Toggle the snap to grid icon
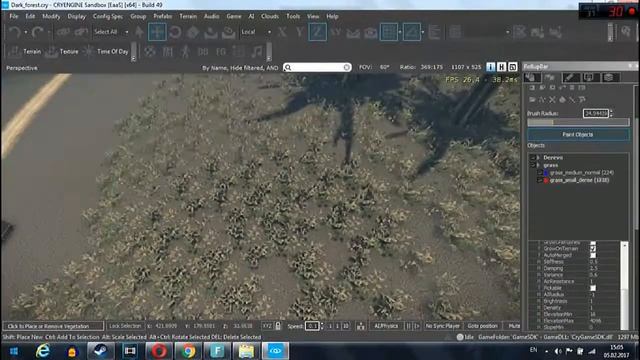The image size is (640, 360). tap(389, 32)
